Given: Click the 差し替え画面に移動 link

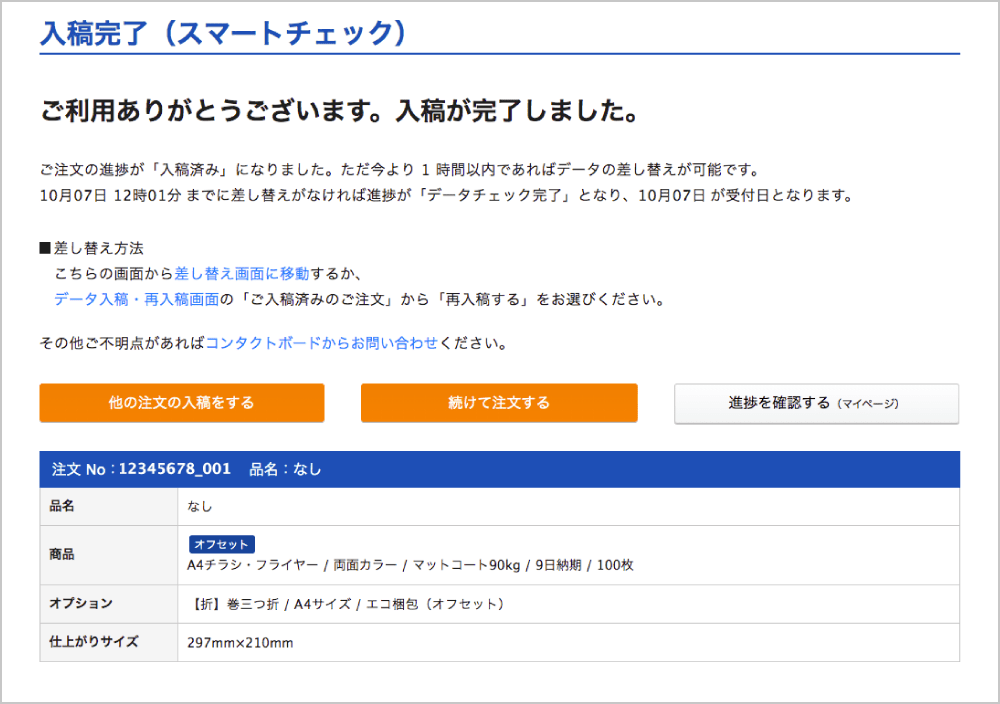Looking at the screenshot, I should [x=242, y=273].
